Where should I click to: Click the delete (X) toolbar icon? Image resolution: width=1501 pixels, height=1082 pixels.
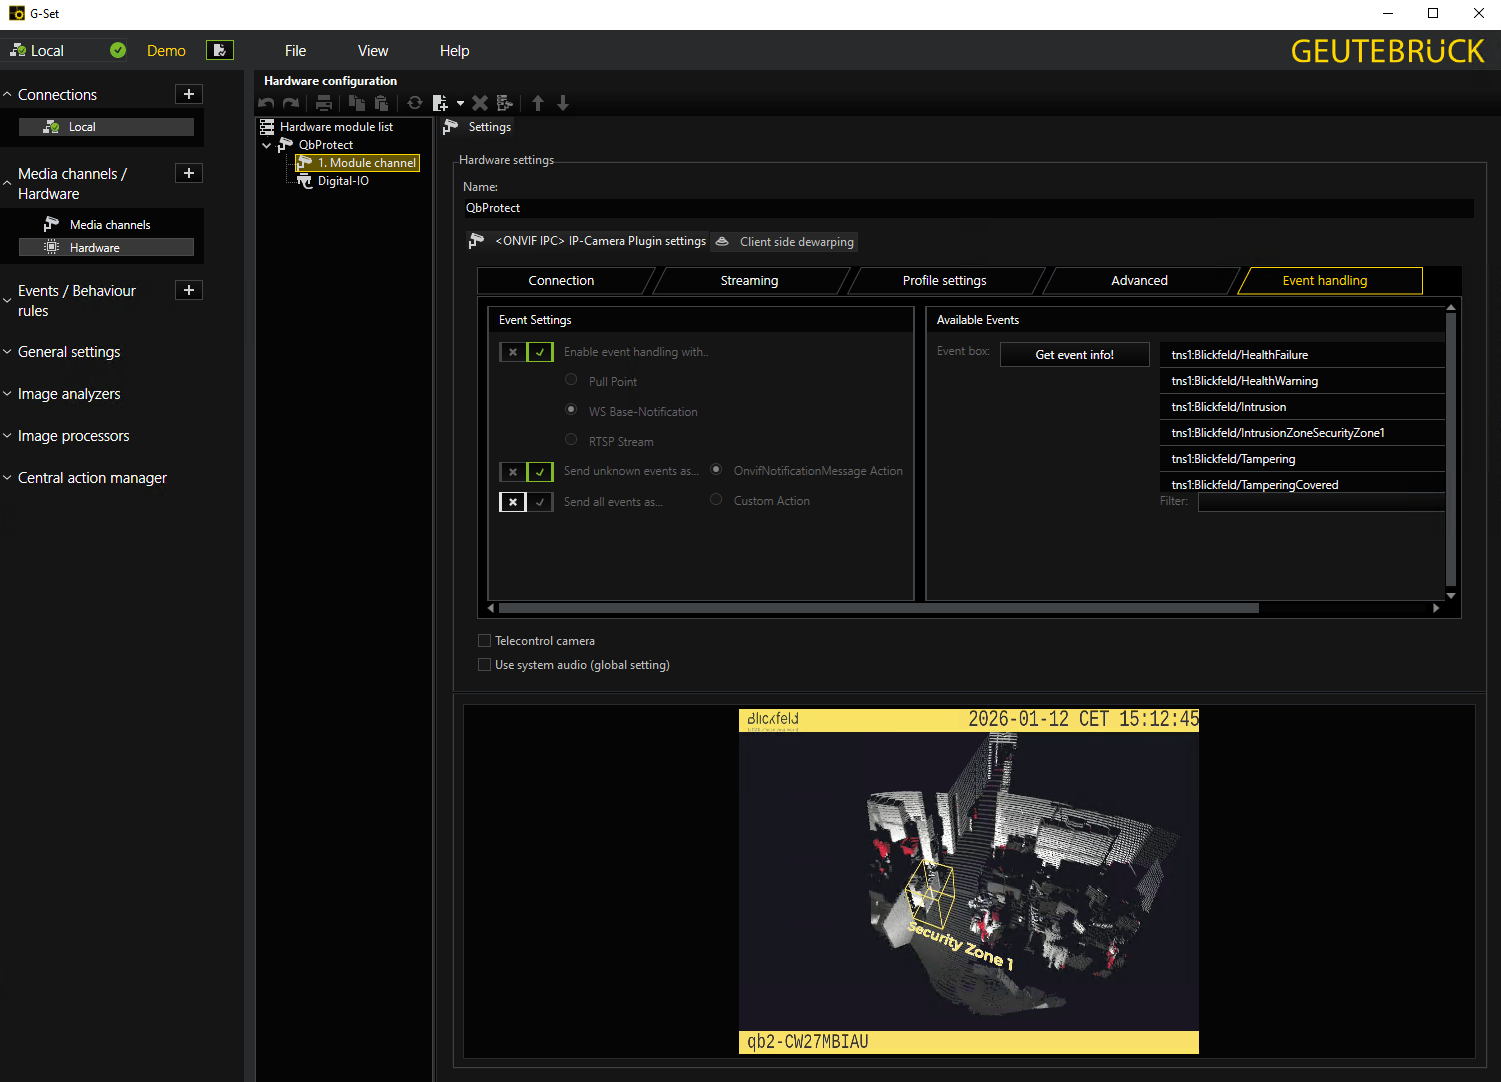[x=480, y=103]
